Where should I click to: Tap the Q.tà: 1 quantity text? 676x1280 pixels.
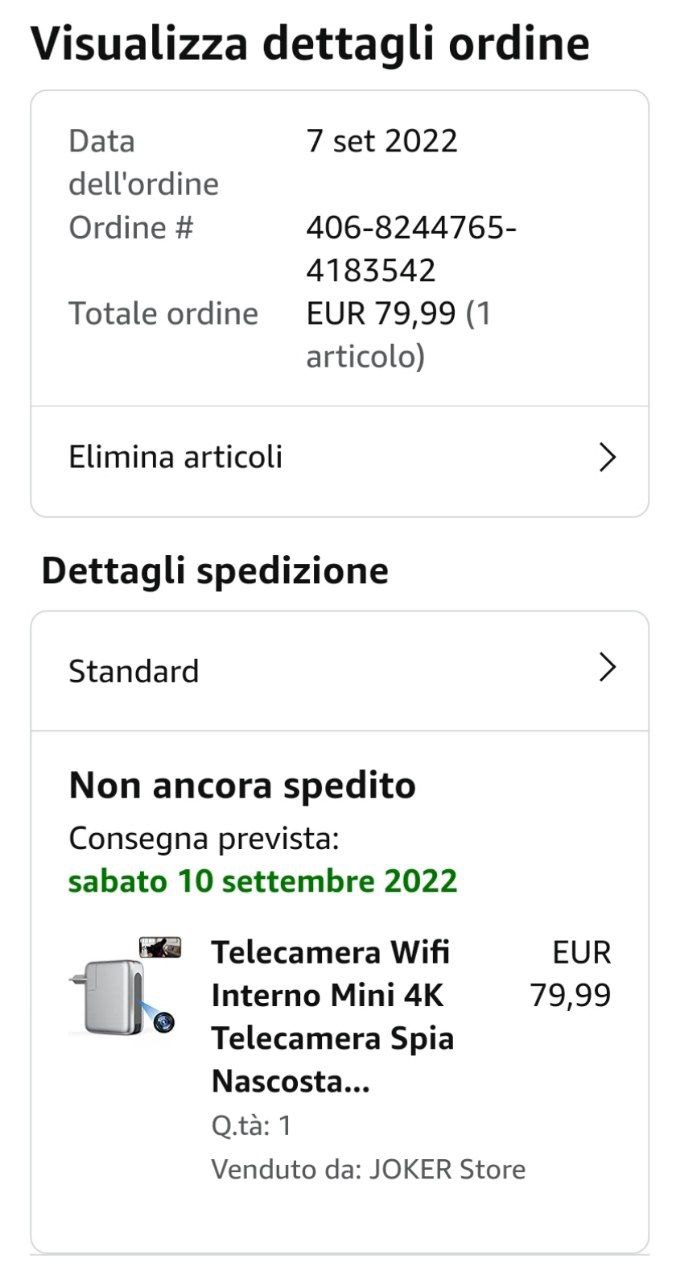click(x=251, y=1126)
